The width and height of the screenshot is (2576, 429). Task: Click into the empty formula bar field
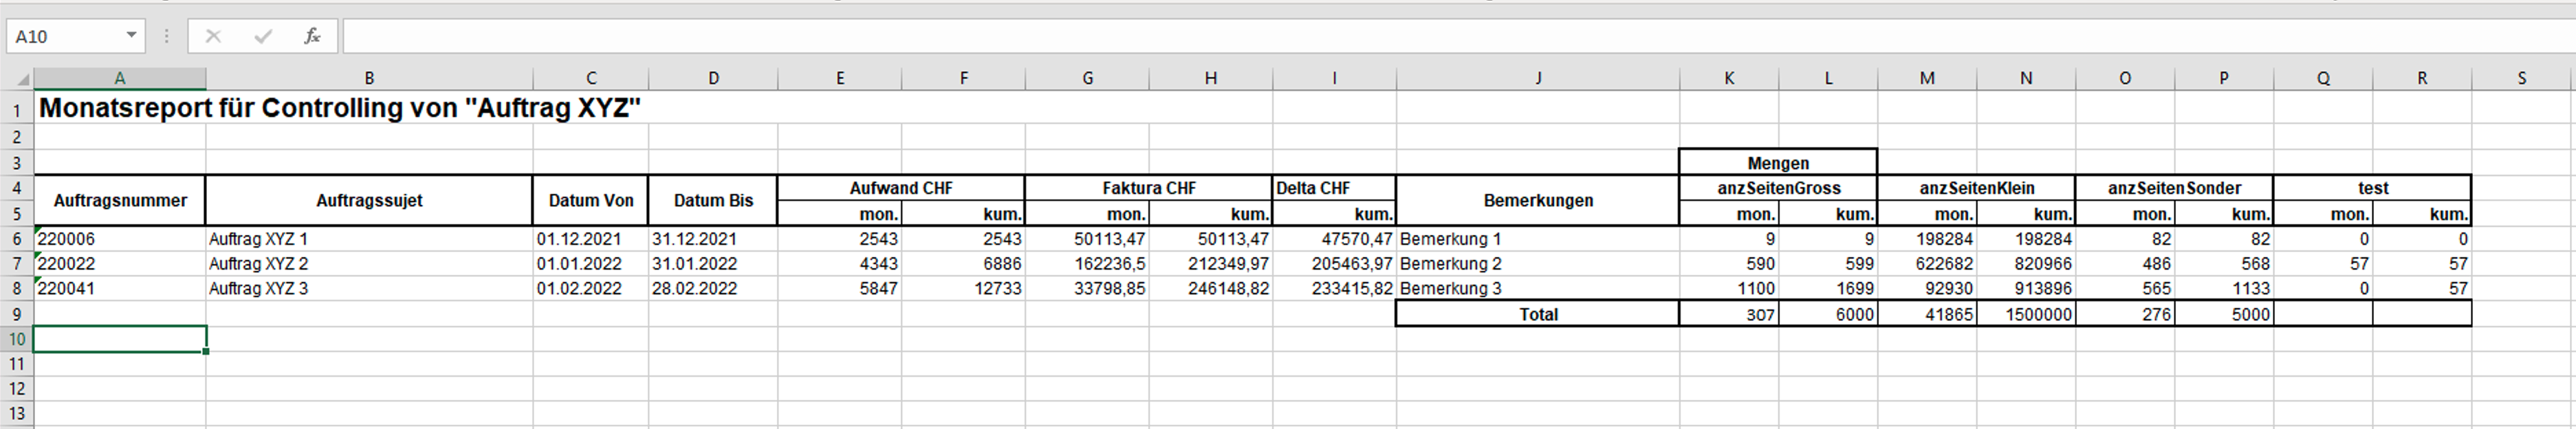1400,37
